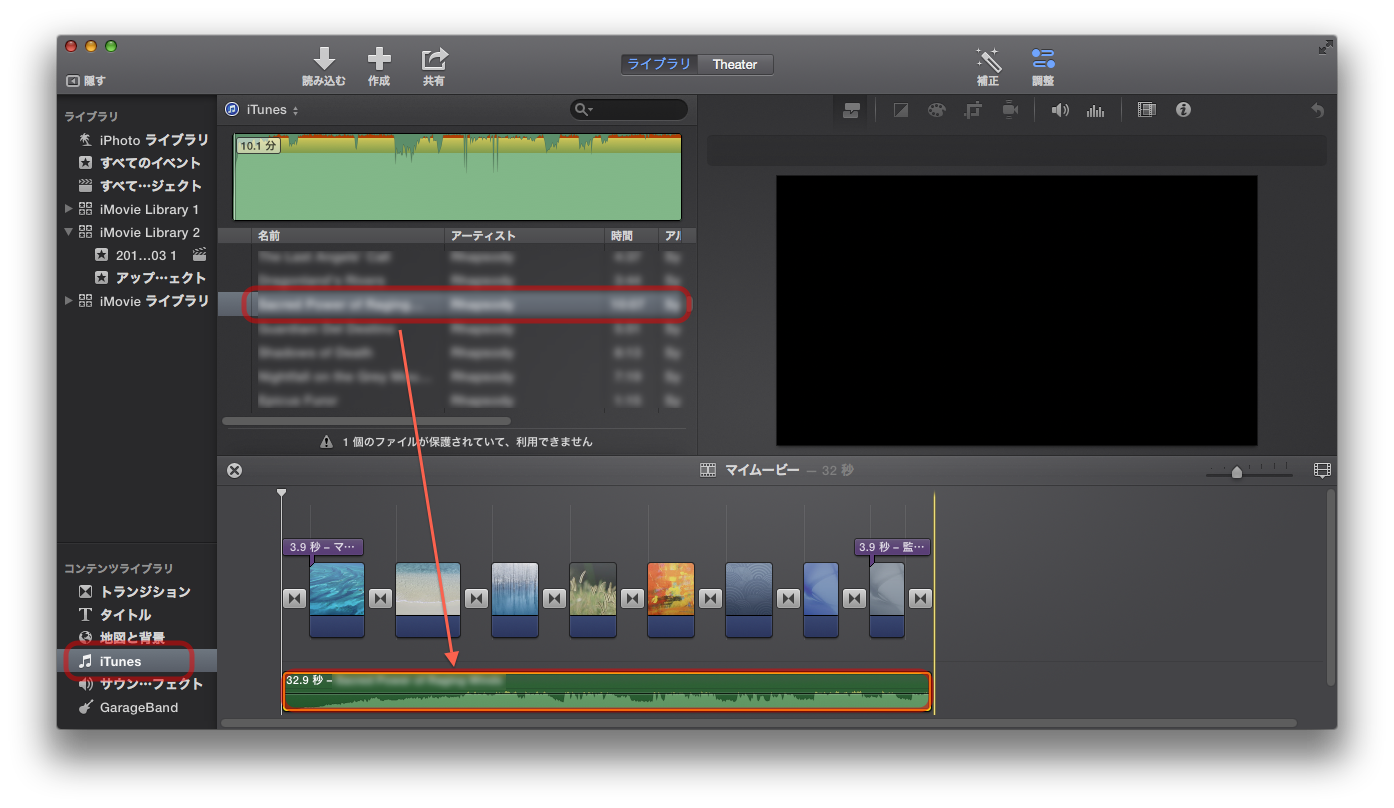The height and width of the screenshot is (808, 1394).
Task: Open トランジション in the content library
Action: click(134, 592)
